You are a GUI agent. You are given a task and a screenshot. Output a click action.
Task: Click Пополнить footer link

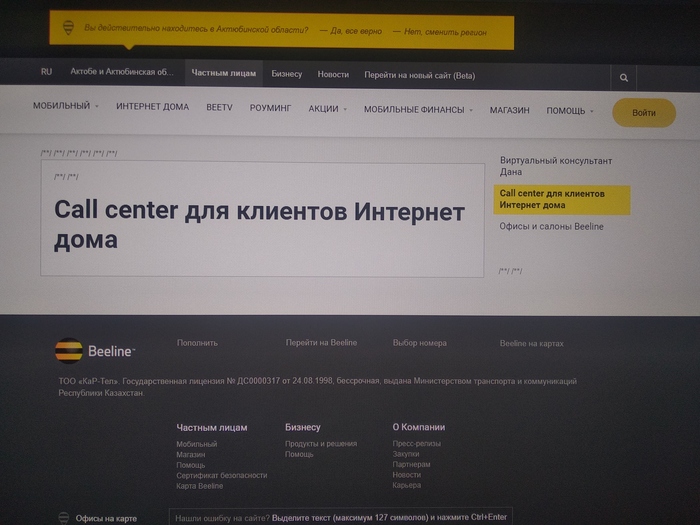197,343
